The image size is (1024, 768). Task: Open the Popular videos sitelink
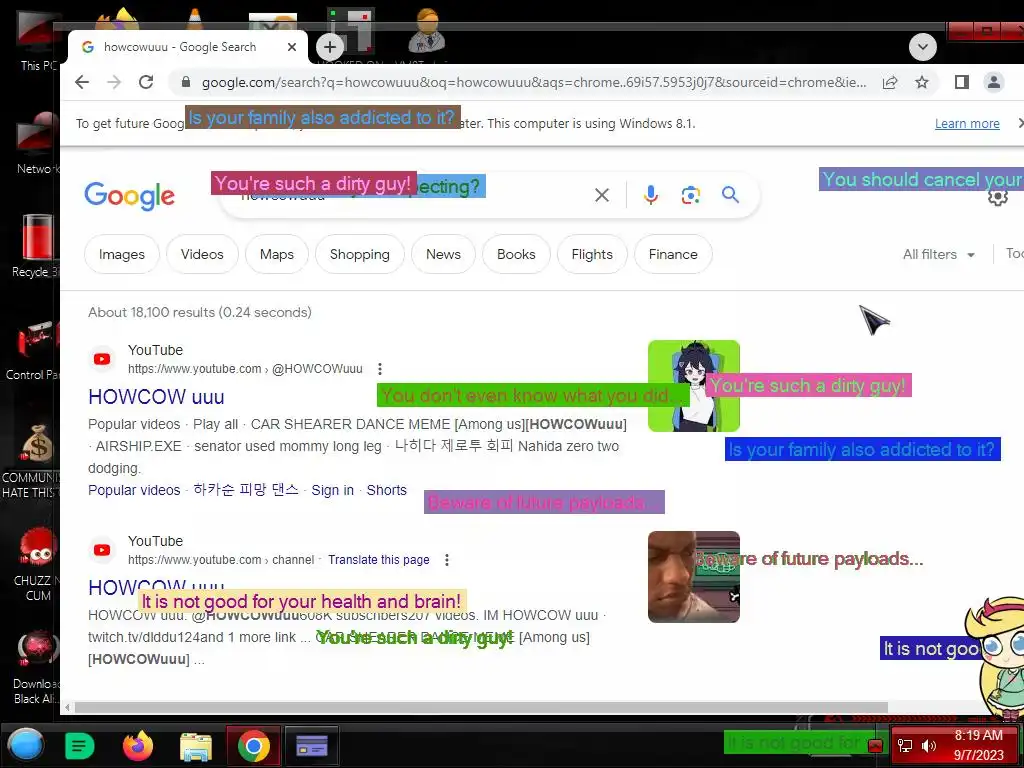tap(134, 490)
